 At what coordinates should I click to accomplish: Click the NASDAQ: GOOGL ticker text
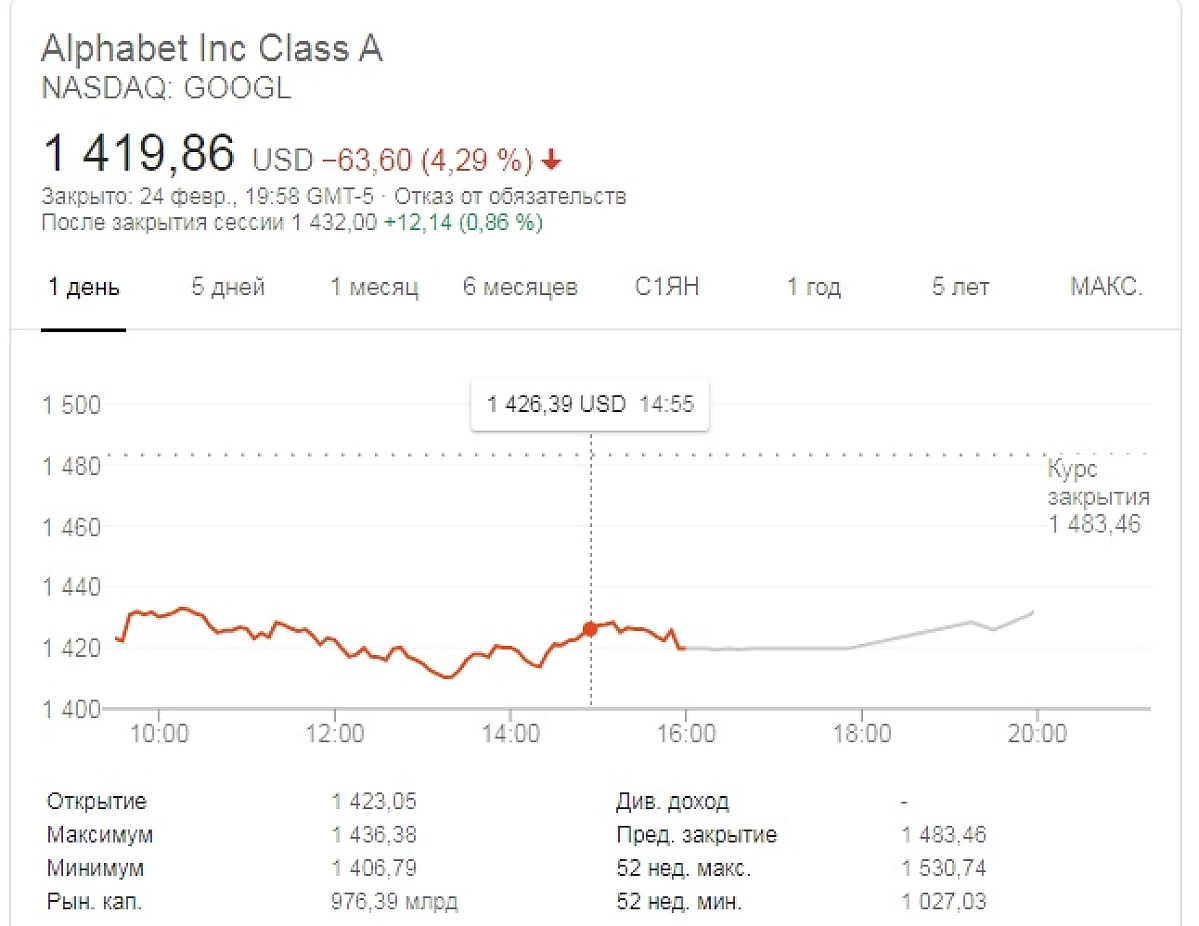click(x=166, y=88)
